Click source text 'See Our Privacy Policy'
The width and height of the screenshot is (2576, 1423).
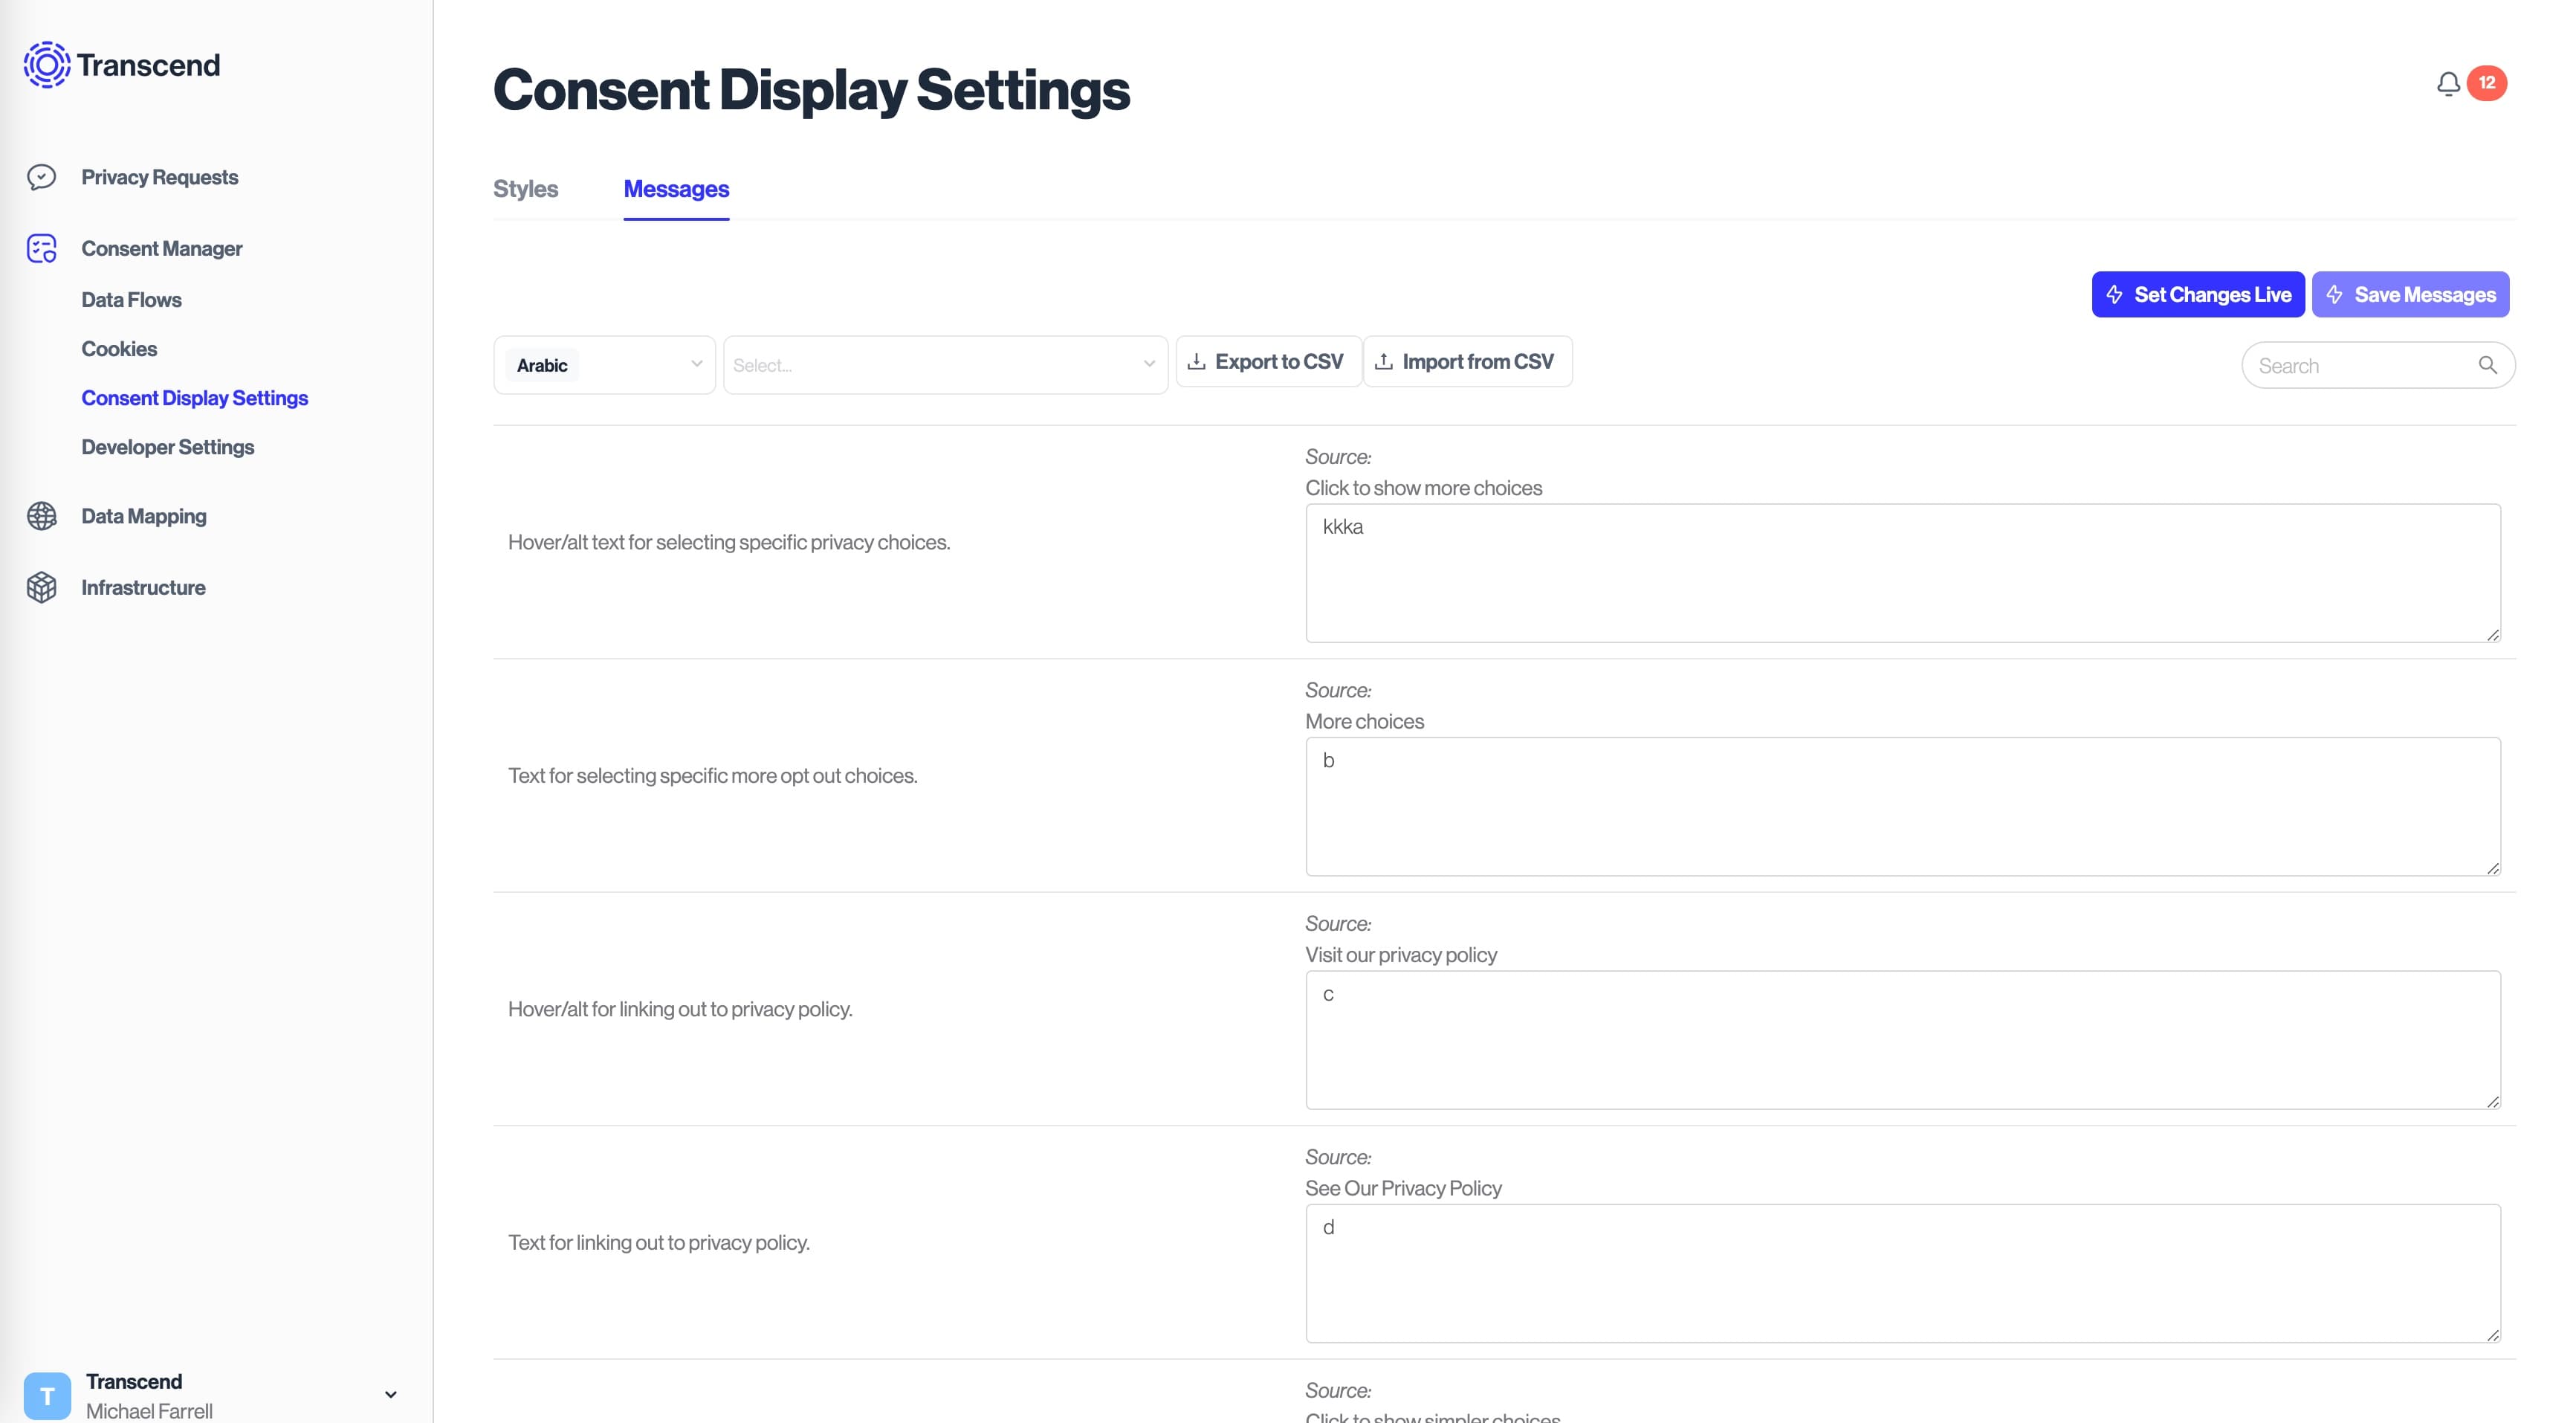pyautogui.click(x=1403, y=1188)
